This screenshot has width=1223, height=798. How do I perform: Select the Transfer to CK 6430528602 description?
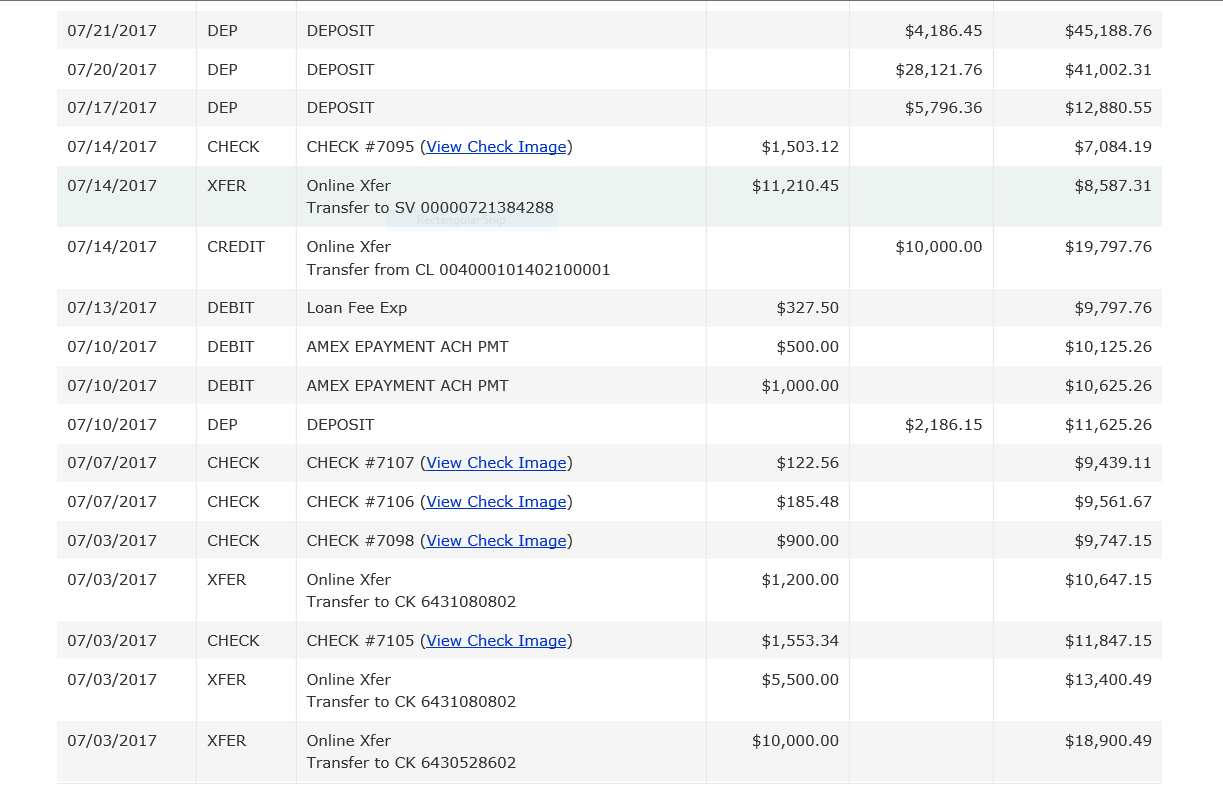tap(411, 763)
